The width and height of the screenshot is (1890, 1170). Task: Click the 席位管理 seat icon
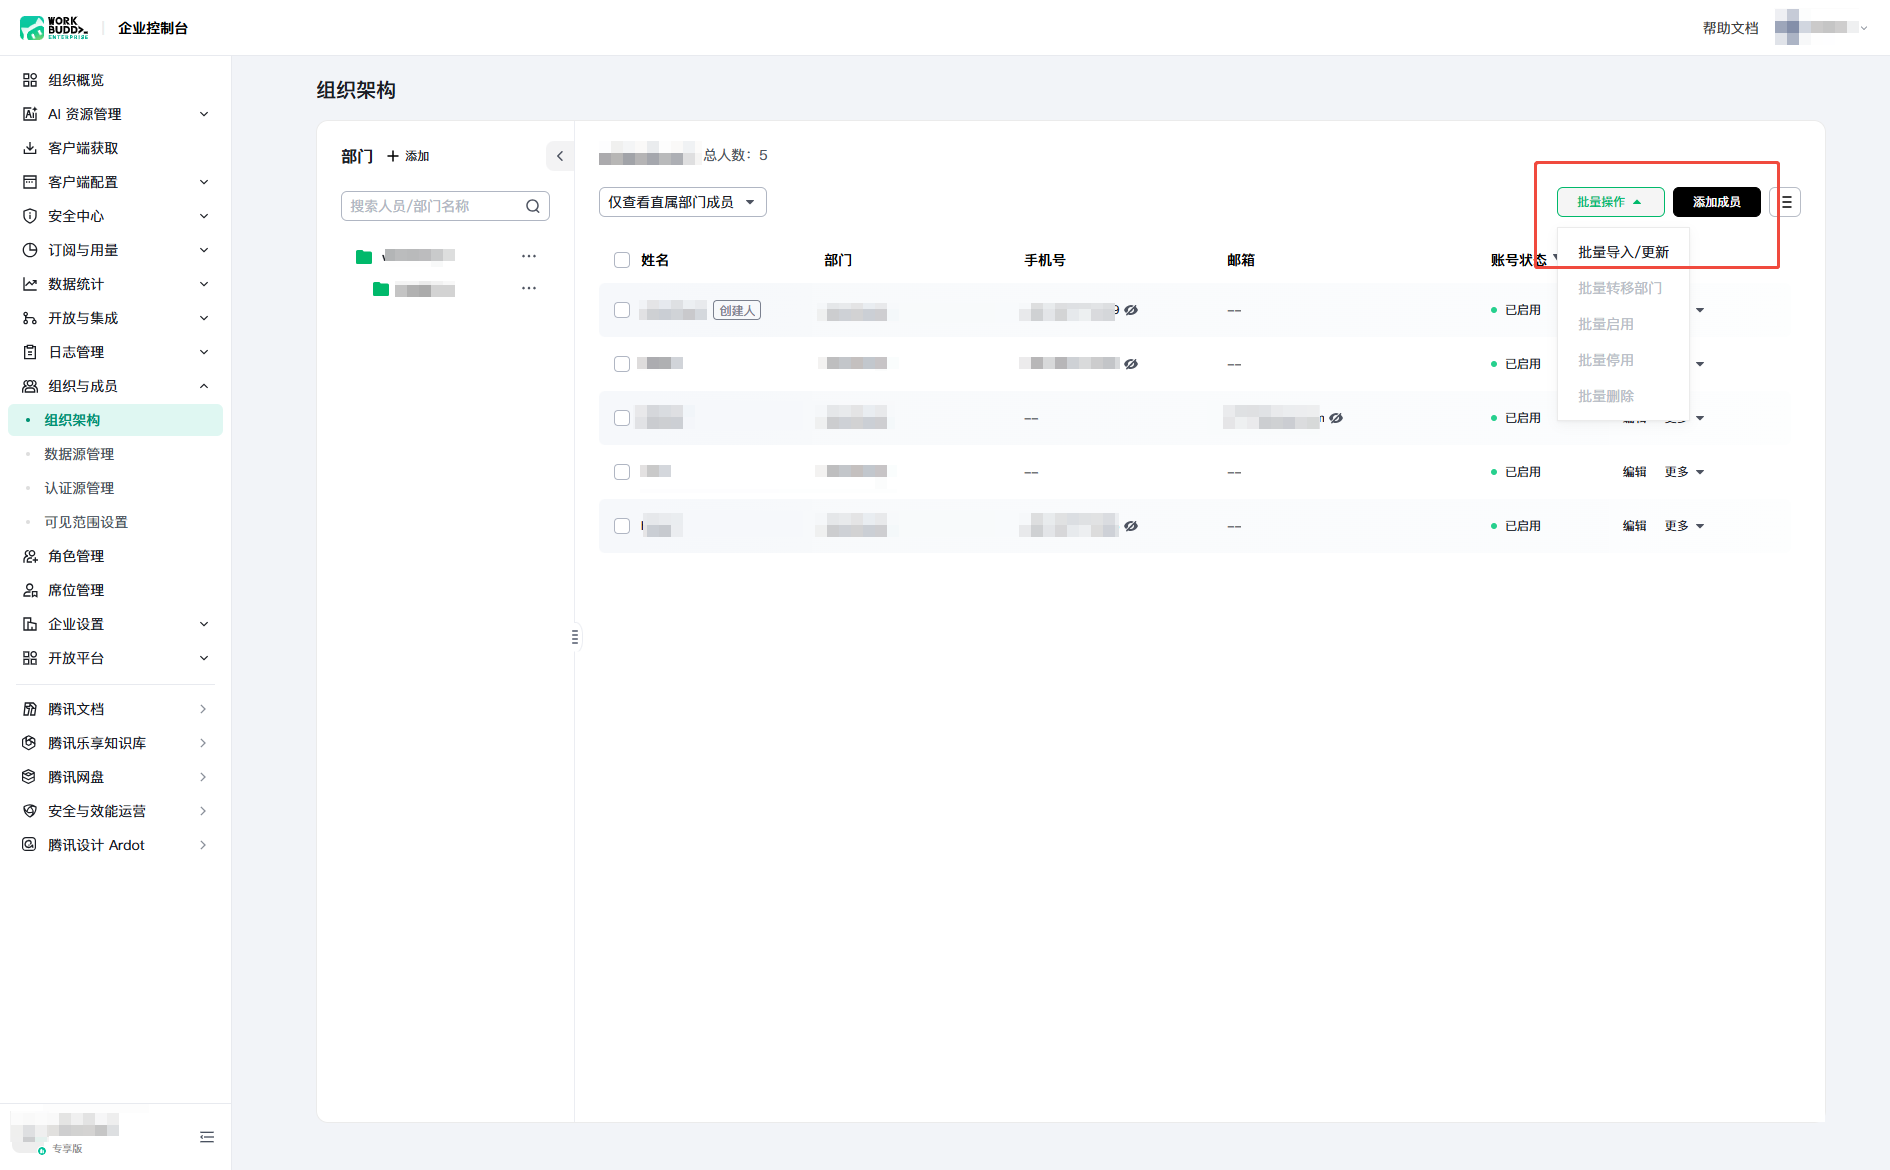point(30,590)
